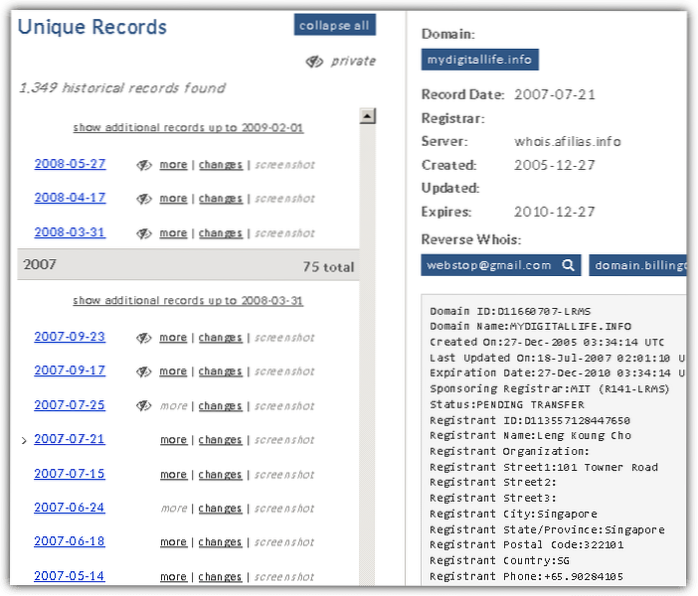Click the private eye icon beside 2007-07-25

point(144,406)
